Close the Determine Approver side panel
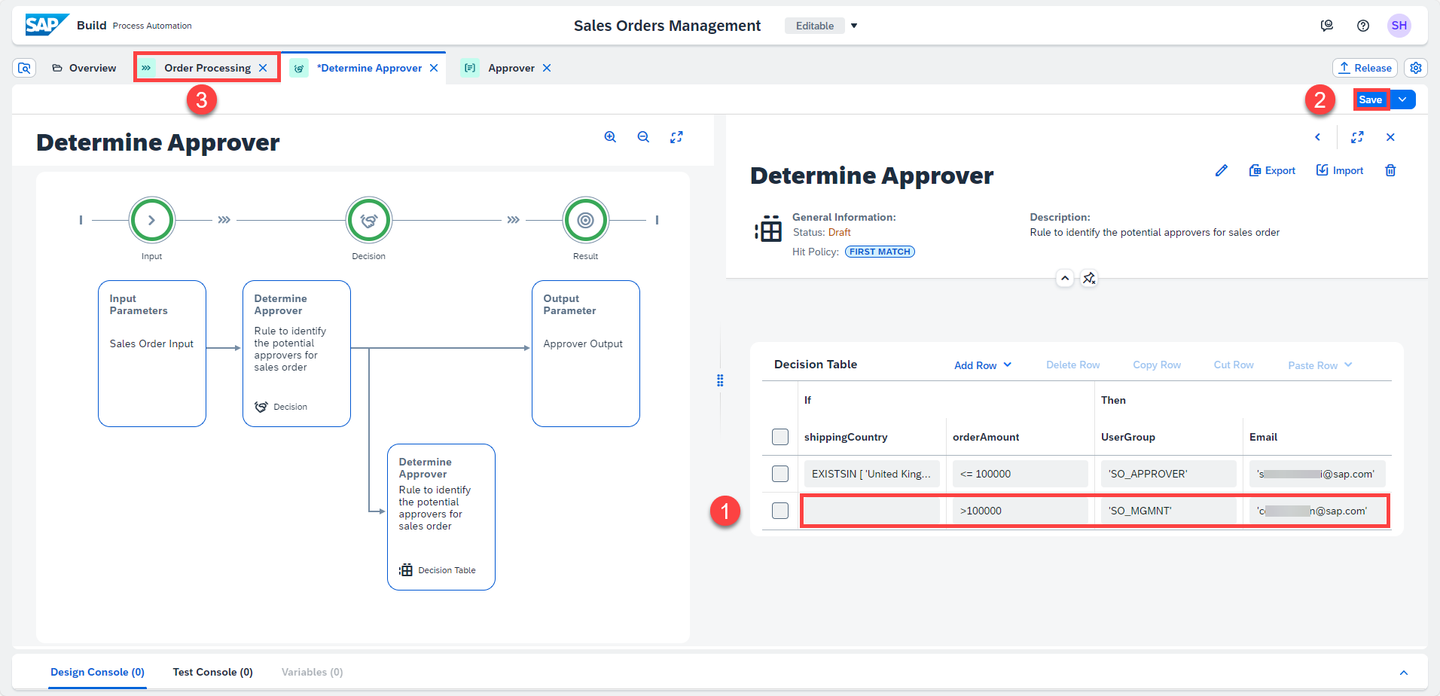Screen dimensions: 1440x696 pyautogui.click(x=1390, y=137)
